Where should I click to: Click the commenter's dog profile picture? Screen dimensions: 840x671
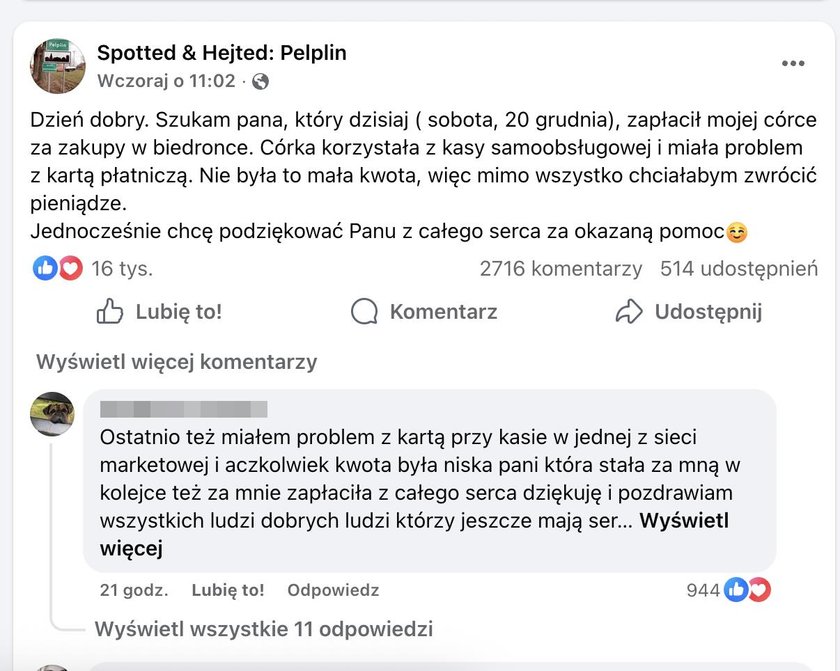click(53, 413)
